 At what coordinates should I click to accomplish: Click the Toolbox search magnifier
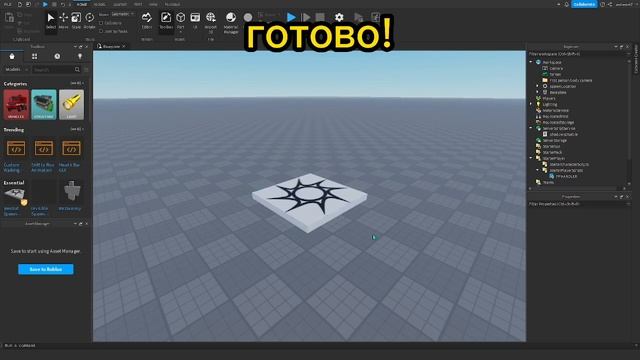point(77,70)
